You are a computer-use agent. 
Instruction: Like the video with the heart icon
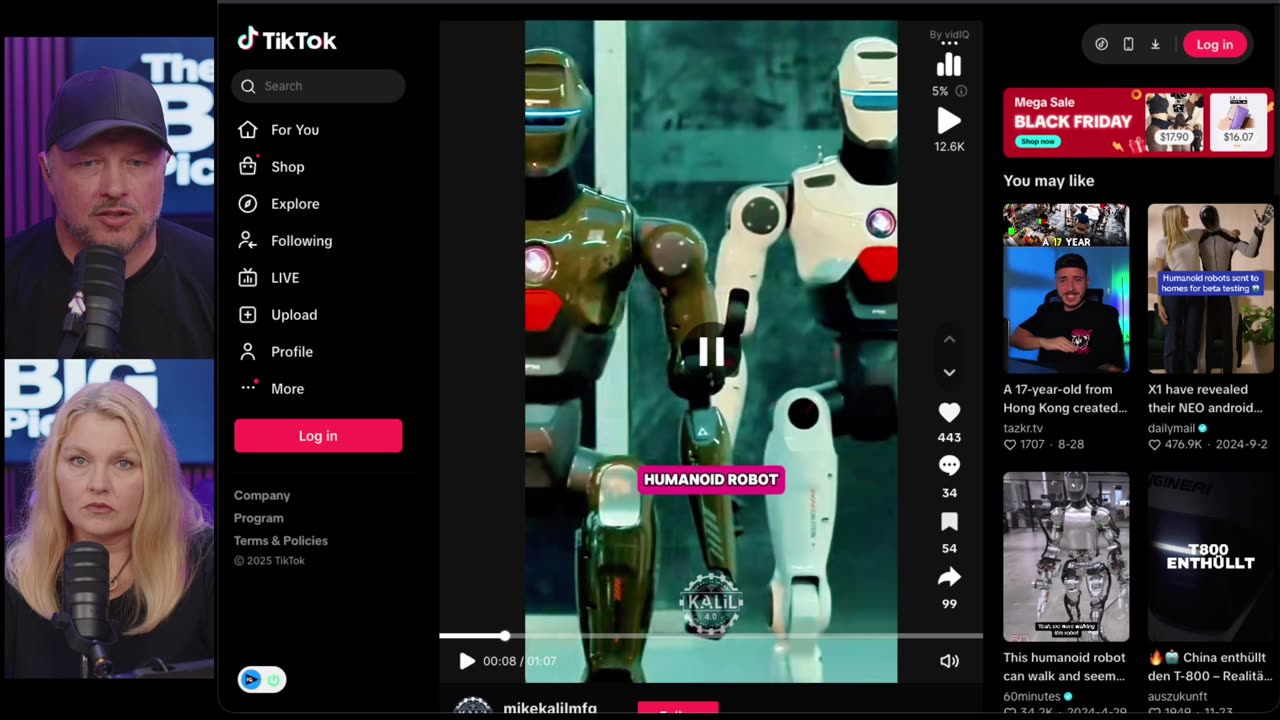click(949, 412)
